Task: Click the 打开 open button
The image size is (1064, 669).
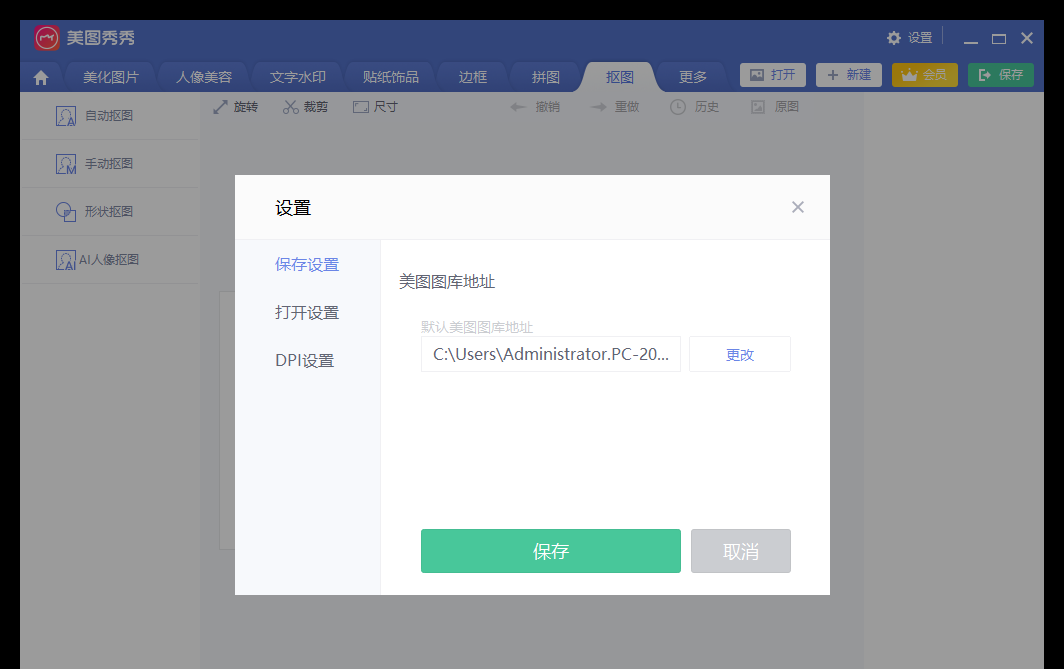Action: 773,75
